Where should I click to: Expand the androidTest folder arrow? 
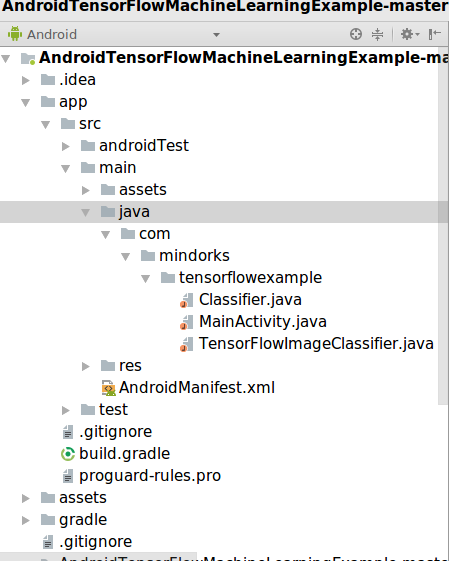click(65, 146)
